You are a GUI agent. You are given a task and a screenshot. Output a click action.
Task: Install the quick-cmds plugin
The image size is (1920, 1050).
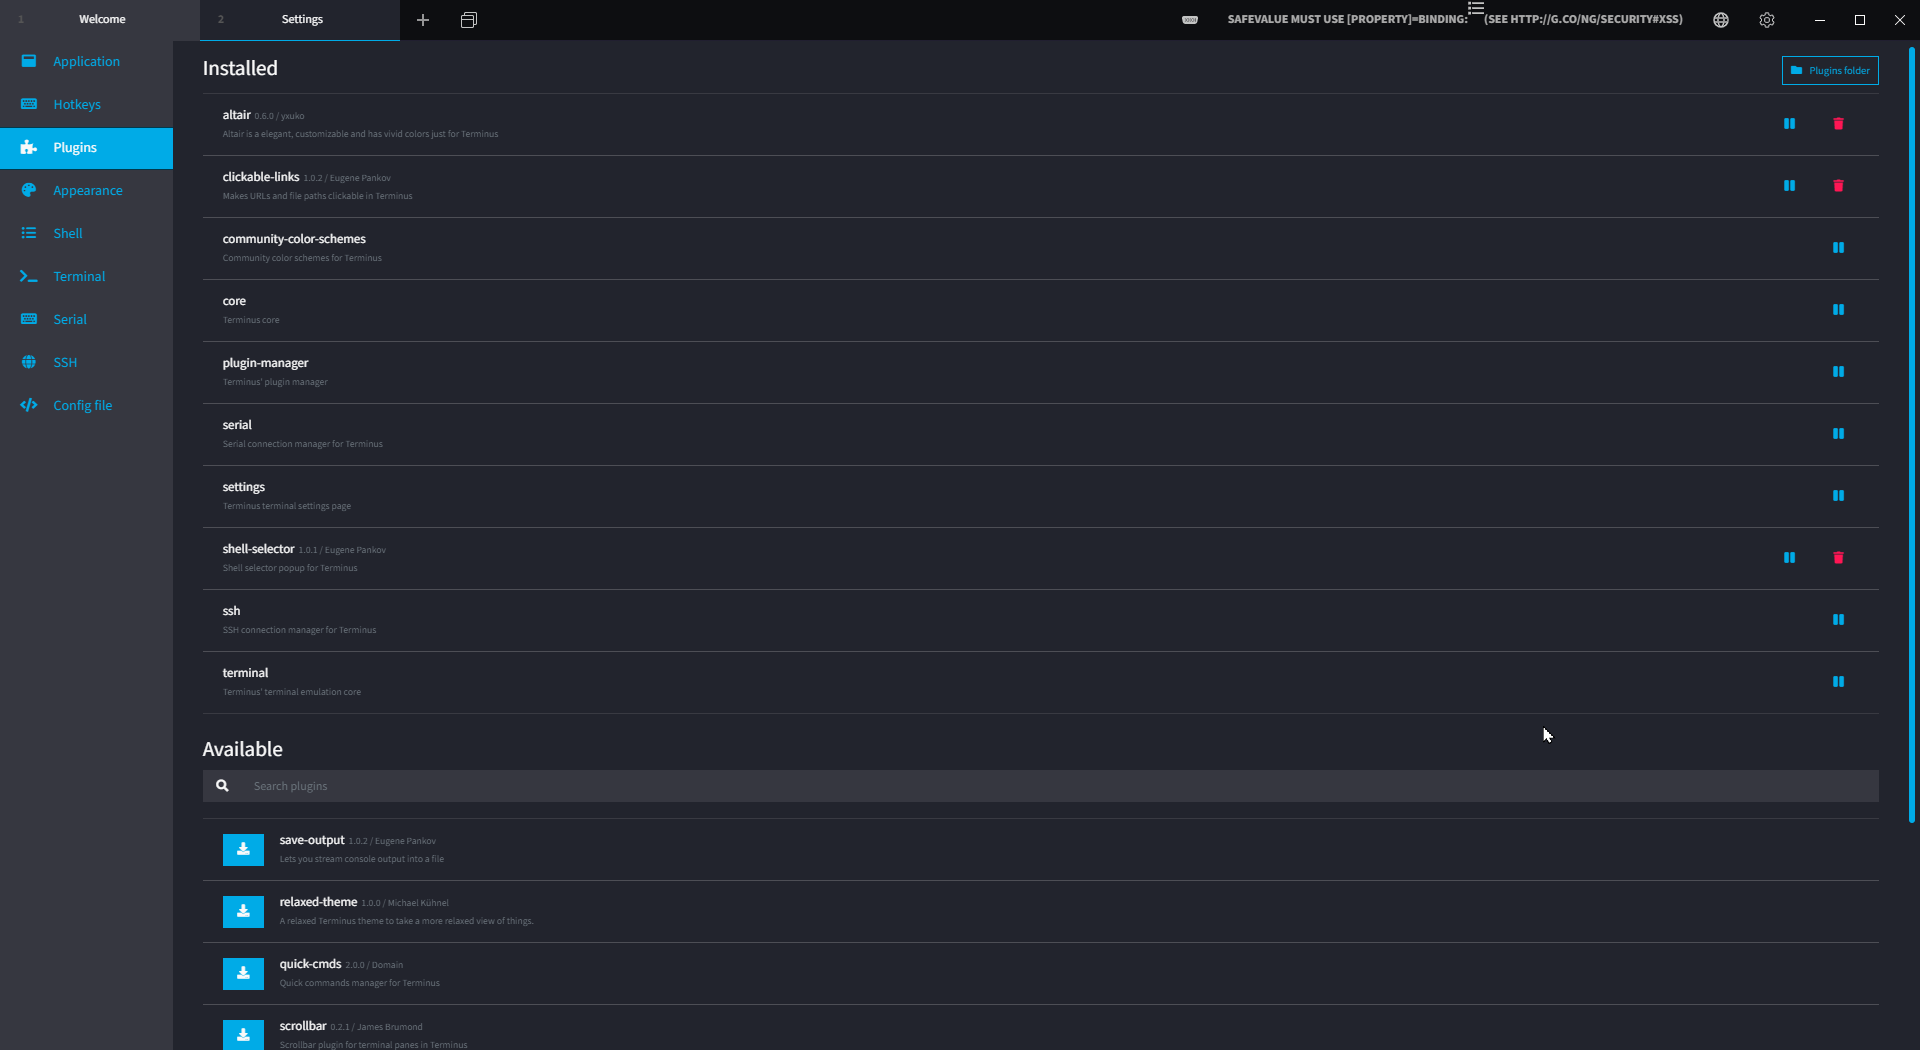click(x=243, y=973)
